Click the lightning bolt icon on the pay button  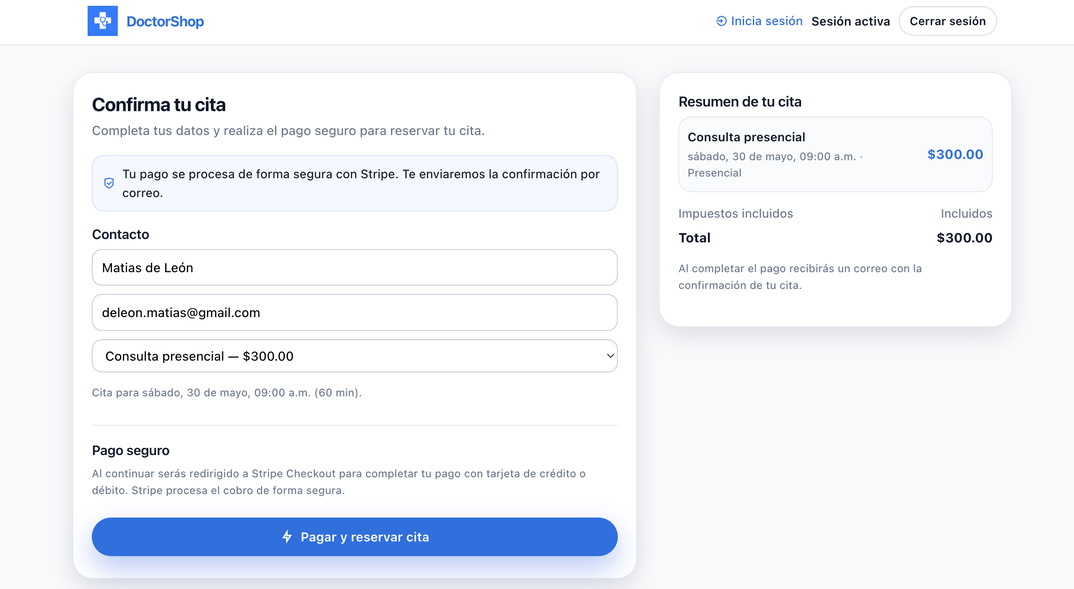(287, 537)
